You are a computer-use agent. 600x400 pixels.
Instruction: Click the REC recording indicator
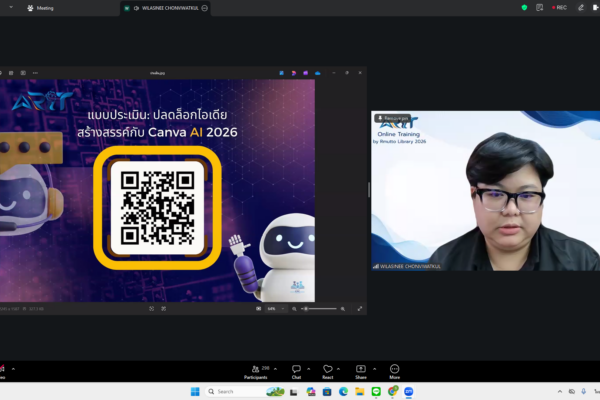tap(559, 8)
